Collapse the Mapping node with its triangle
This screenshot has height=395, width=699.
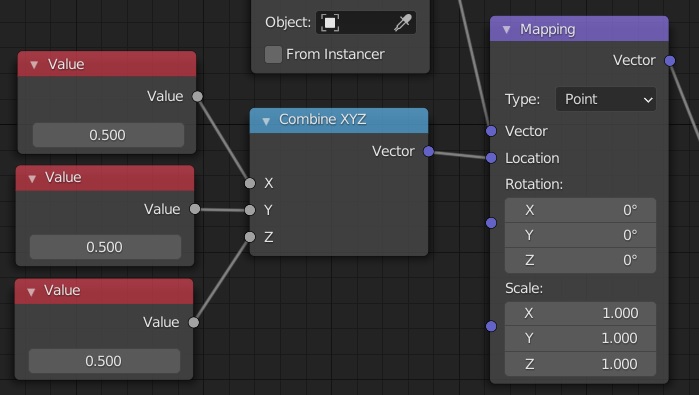pyautogui.click(x=506, y=30)
